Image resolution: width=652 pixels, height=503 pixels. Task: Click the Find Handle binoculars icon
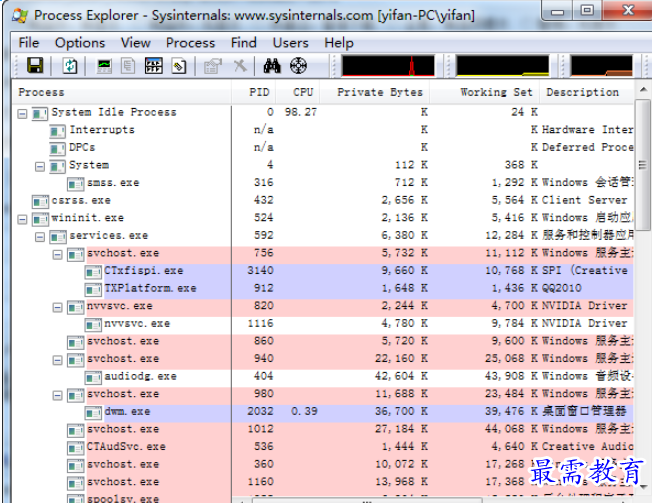point(270,66)
